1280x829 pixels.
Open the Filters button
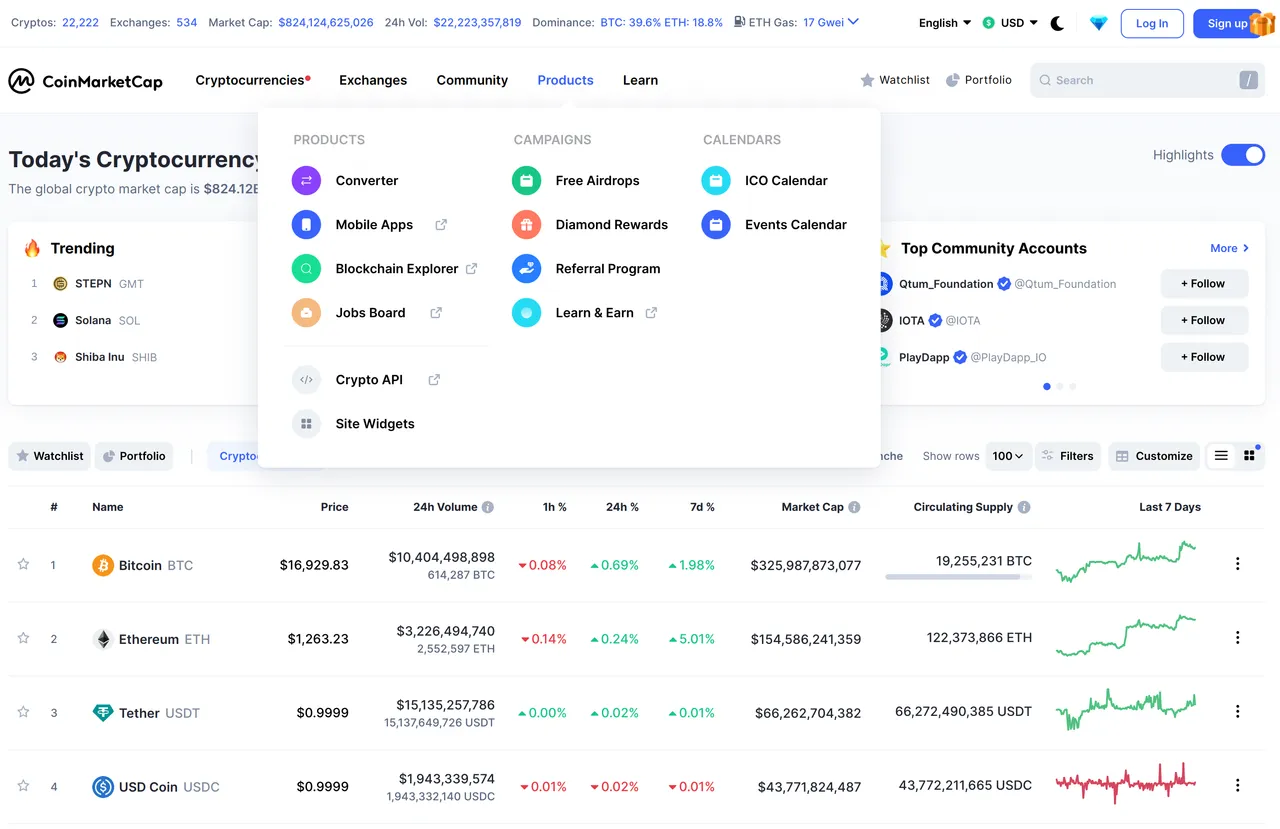point(1068,456)
